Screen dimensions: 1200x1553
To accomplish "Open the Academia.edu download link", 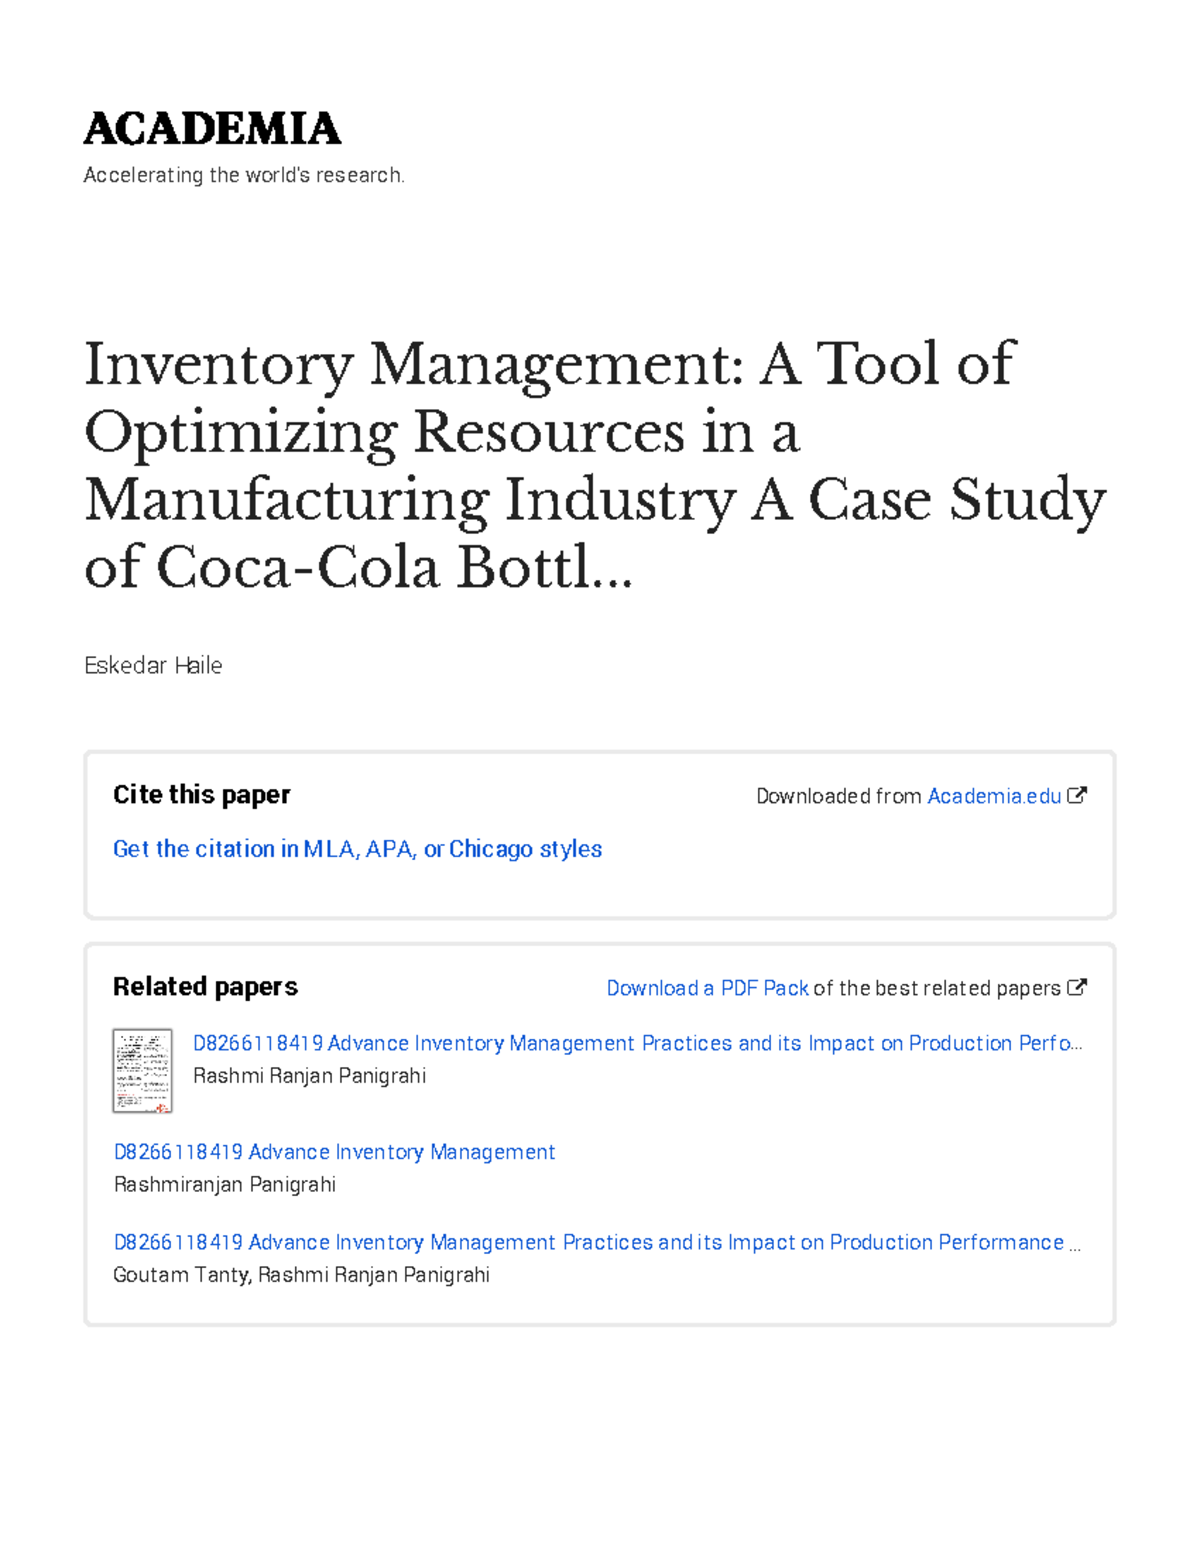I will [993, 796].
